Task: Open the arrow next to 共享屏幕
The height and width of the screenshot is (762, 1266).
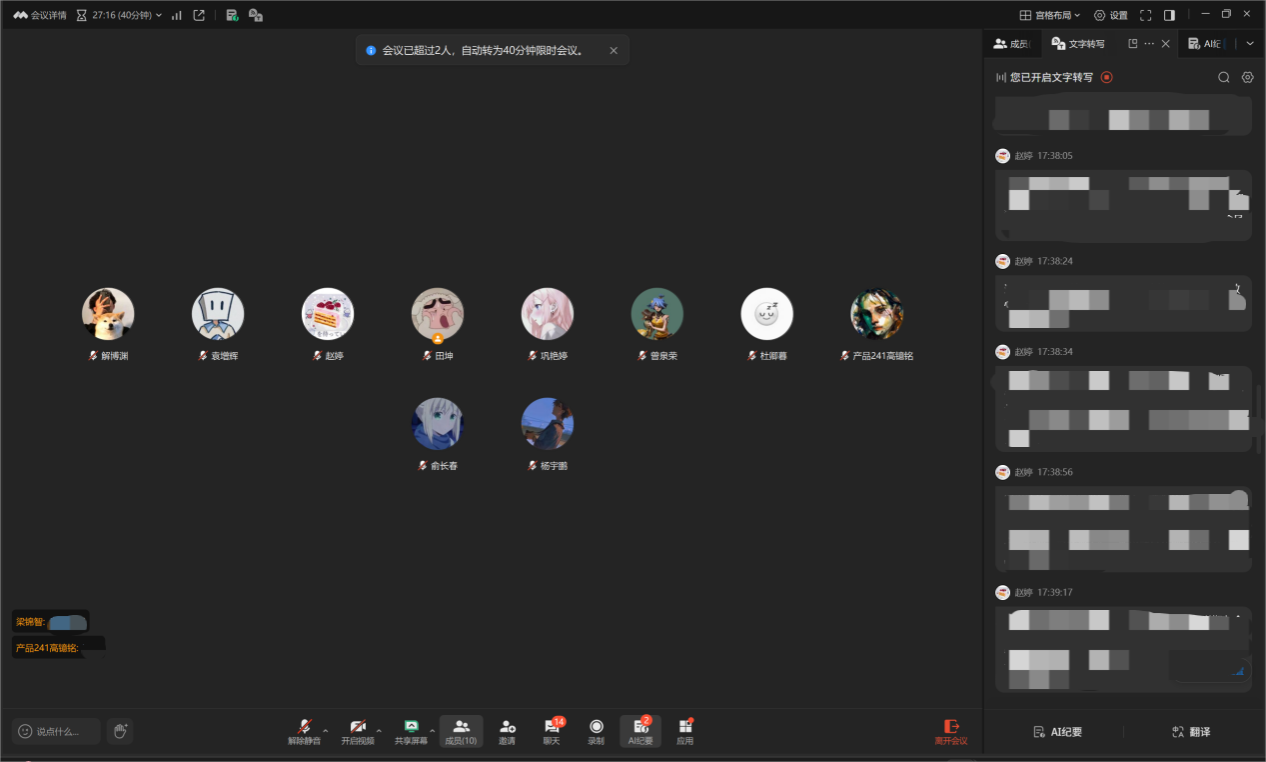Action: (x=432, y=731)
